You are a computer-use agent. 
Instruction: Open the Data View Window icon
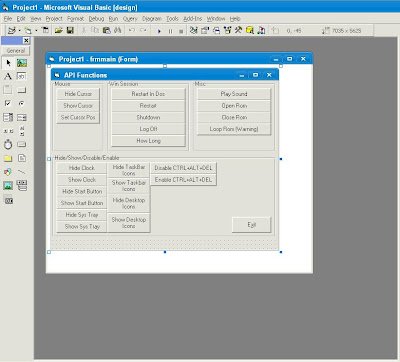(250, 31)
